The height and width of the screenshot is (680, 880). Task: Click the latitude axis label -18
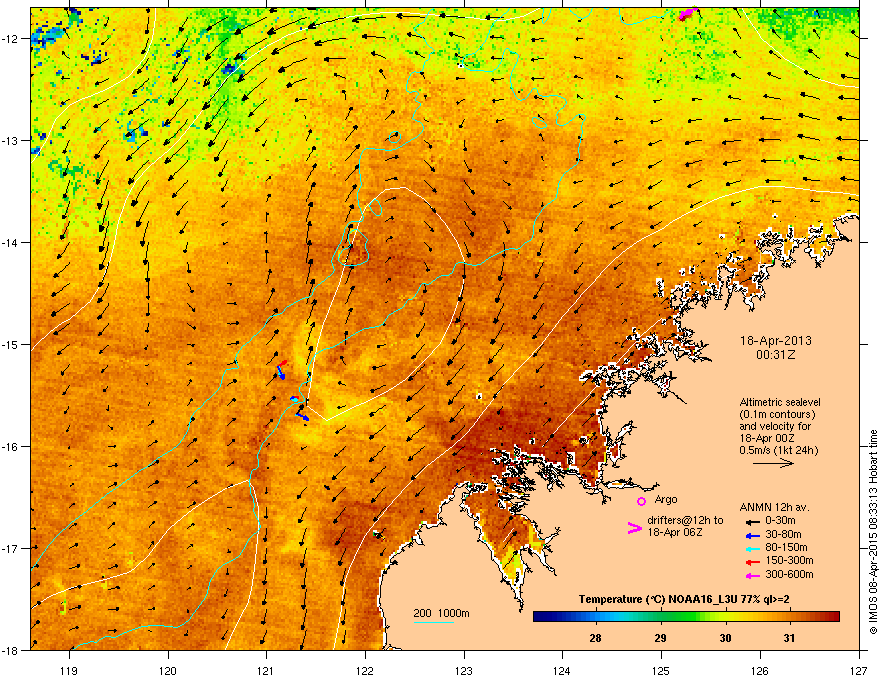click(11, 650)
